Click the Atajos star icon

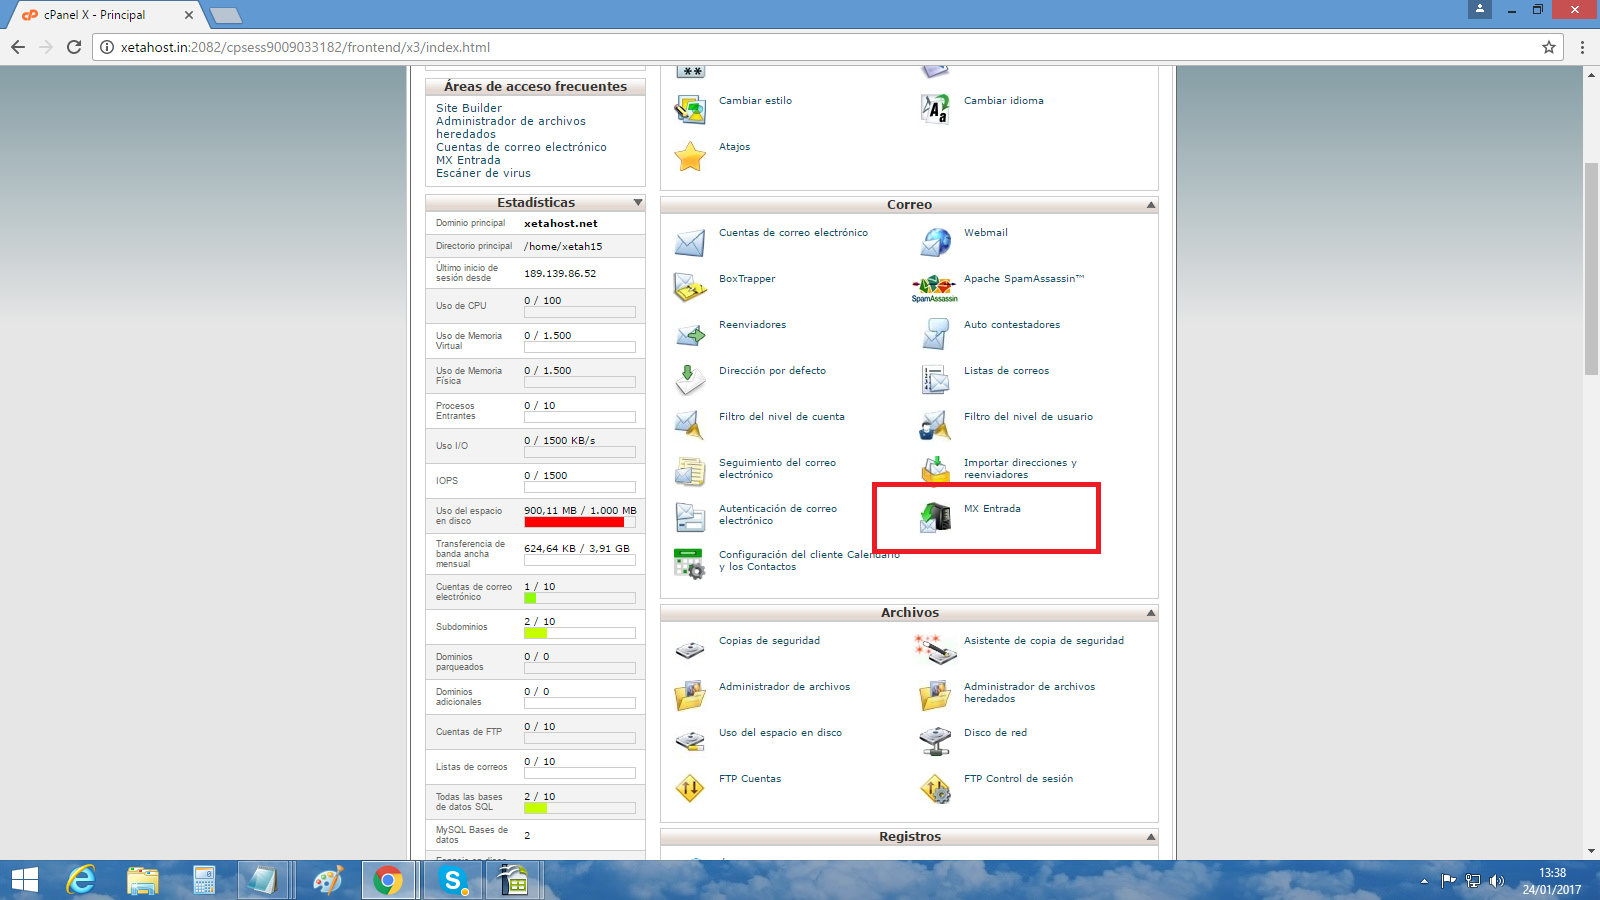690,156
